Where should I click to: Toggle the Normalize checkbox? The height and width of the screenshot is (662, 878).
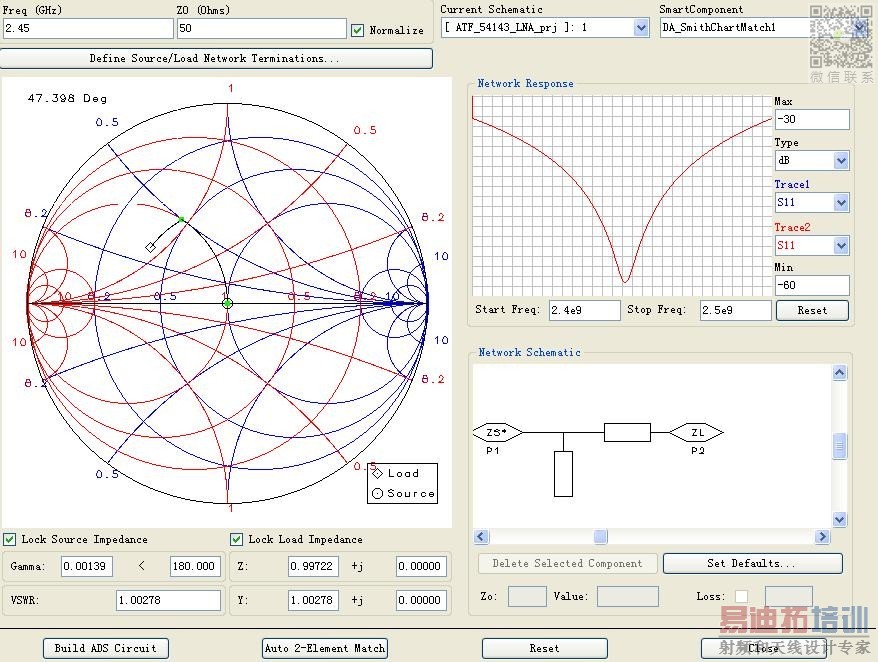pos(358,30)
